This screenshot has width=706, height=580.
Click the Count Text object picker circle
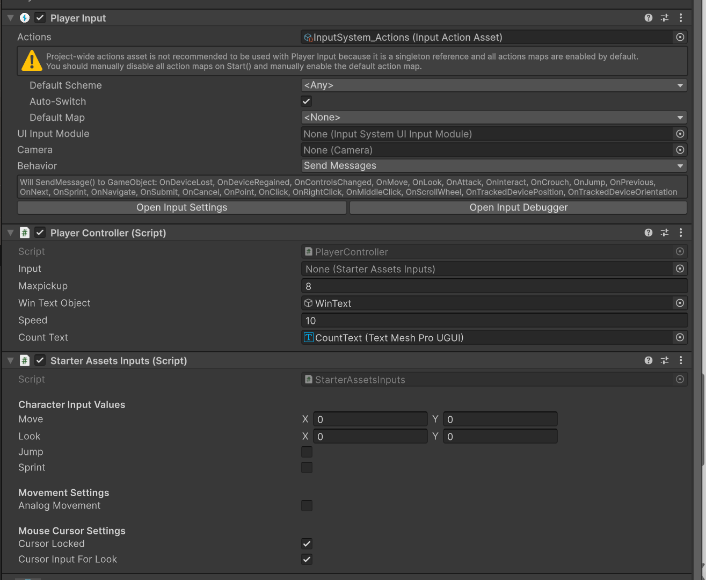pos(680,337)
